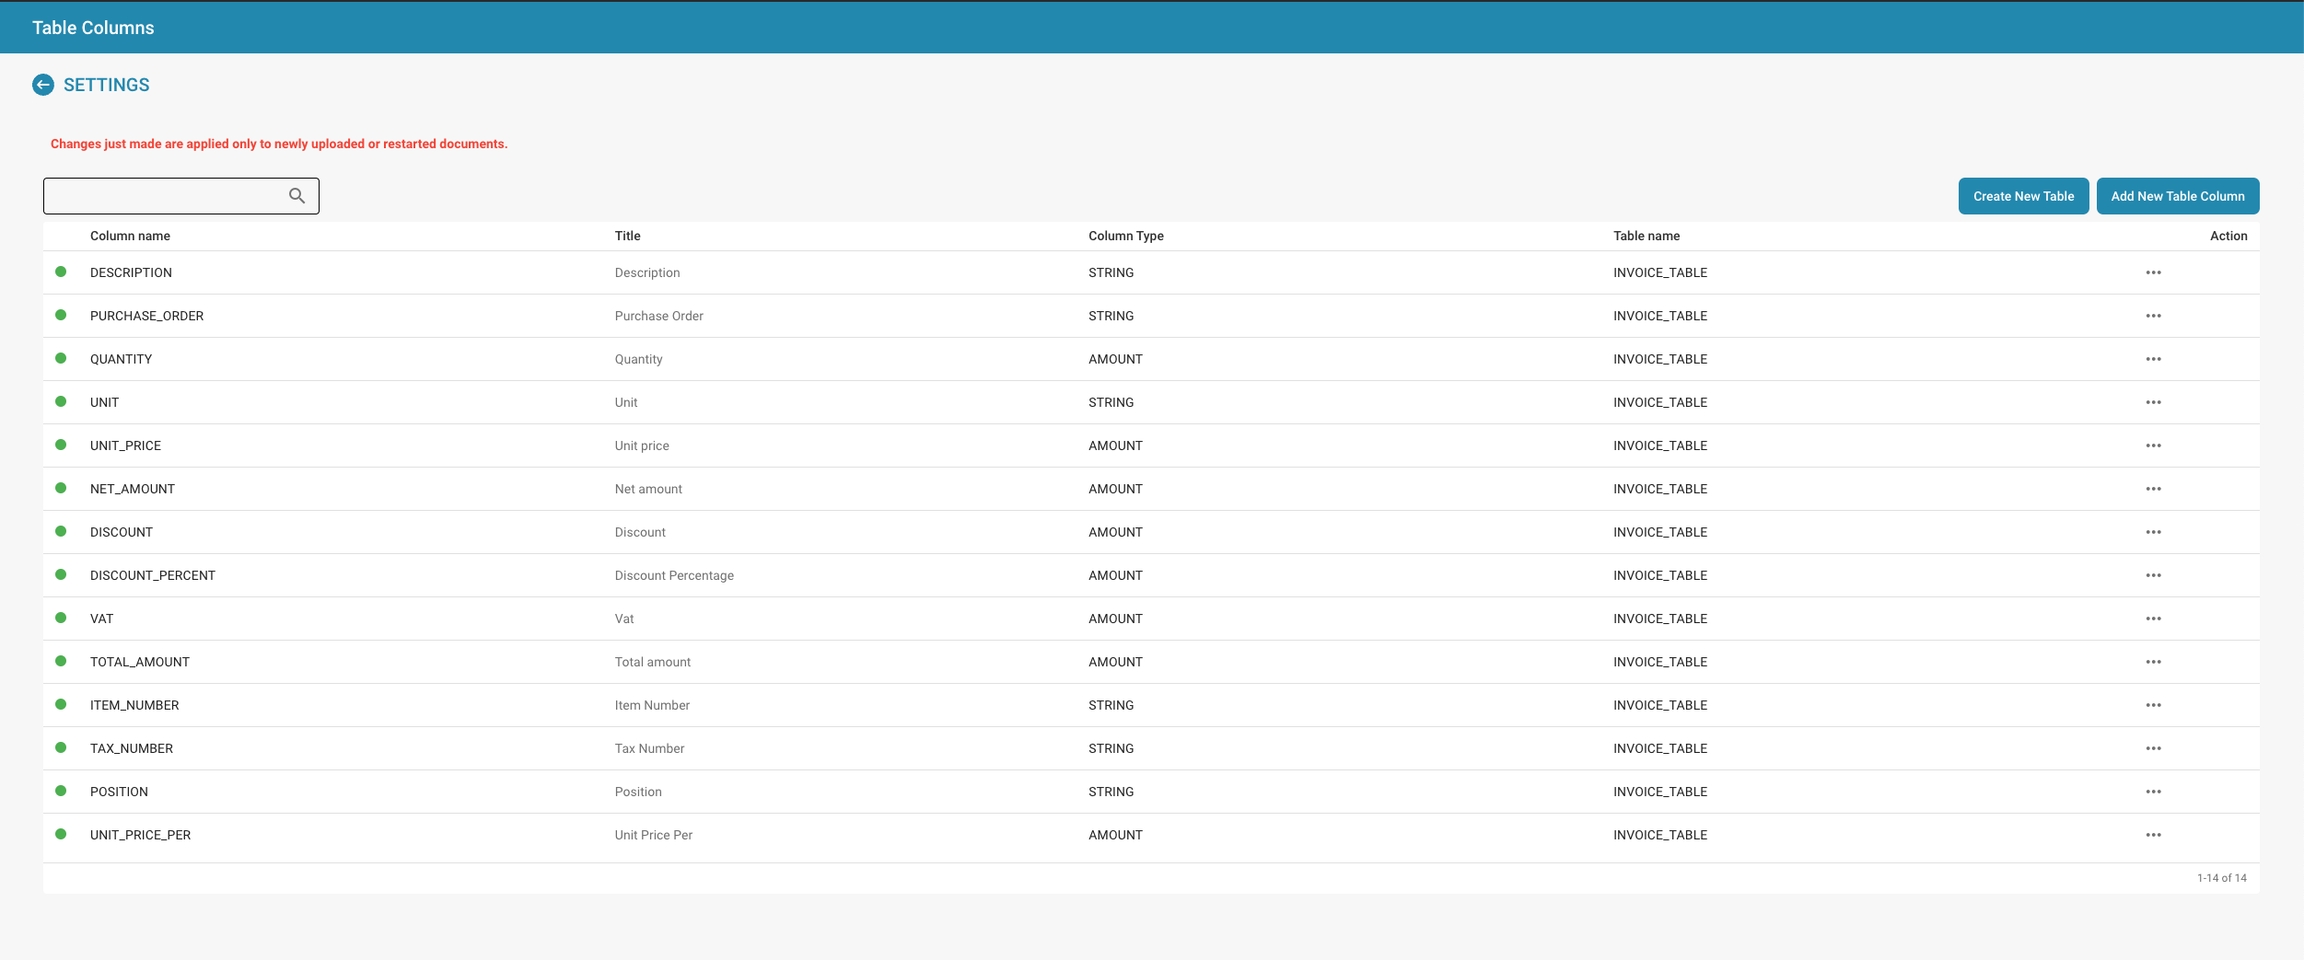Open actions menu for PURCHASE_ORDER row

pyautogui.click(x=2153, y=316)
